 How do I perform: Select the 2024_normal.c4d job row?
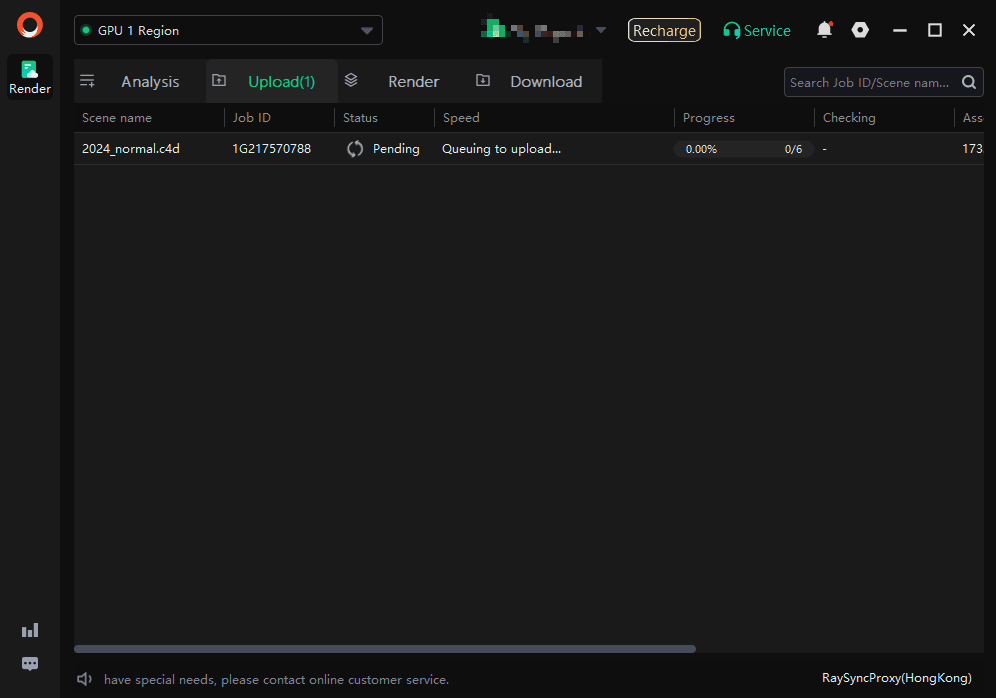[131, 149]
